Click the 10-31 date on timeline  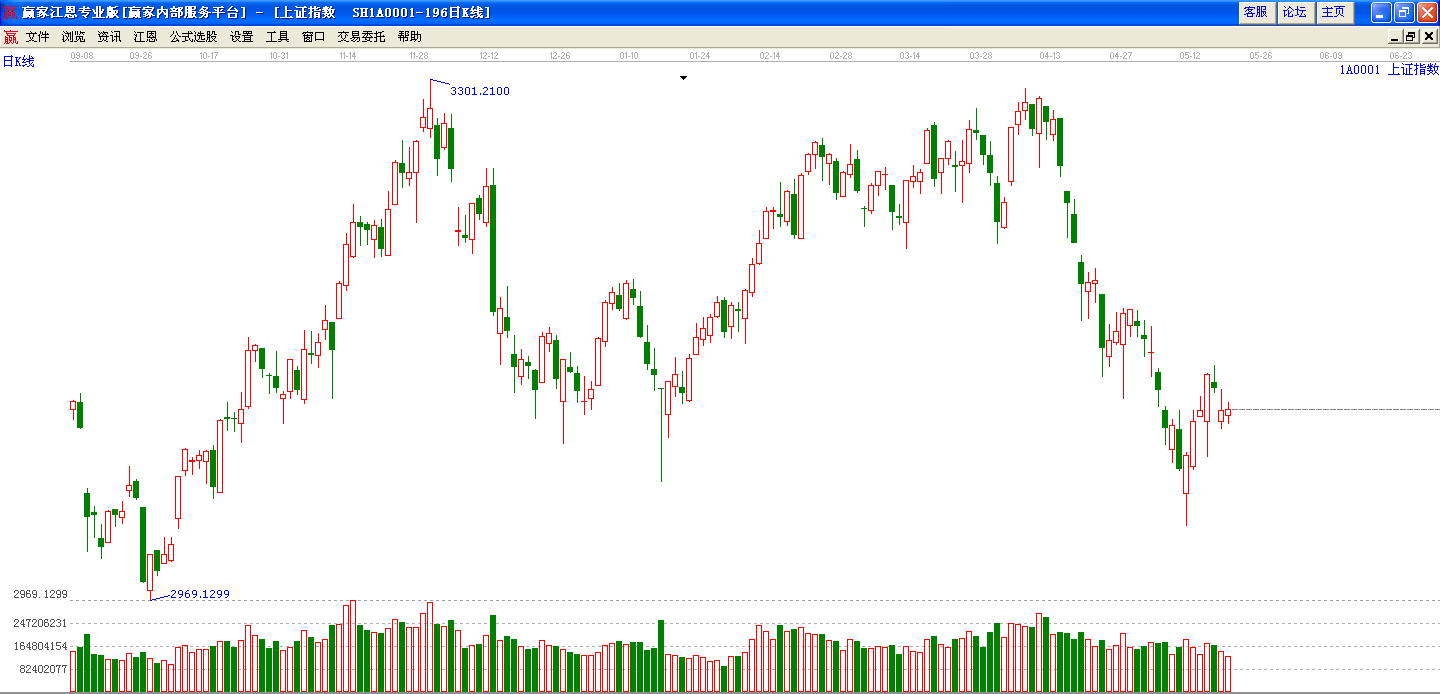tap(279, 56)
